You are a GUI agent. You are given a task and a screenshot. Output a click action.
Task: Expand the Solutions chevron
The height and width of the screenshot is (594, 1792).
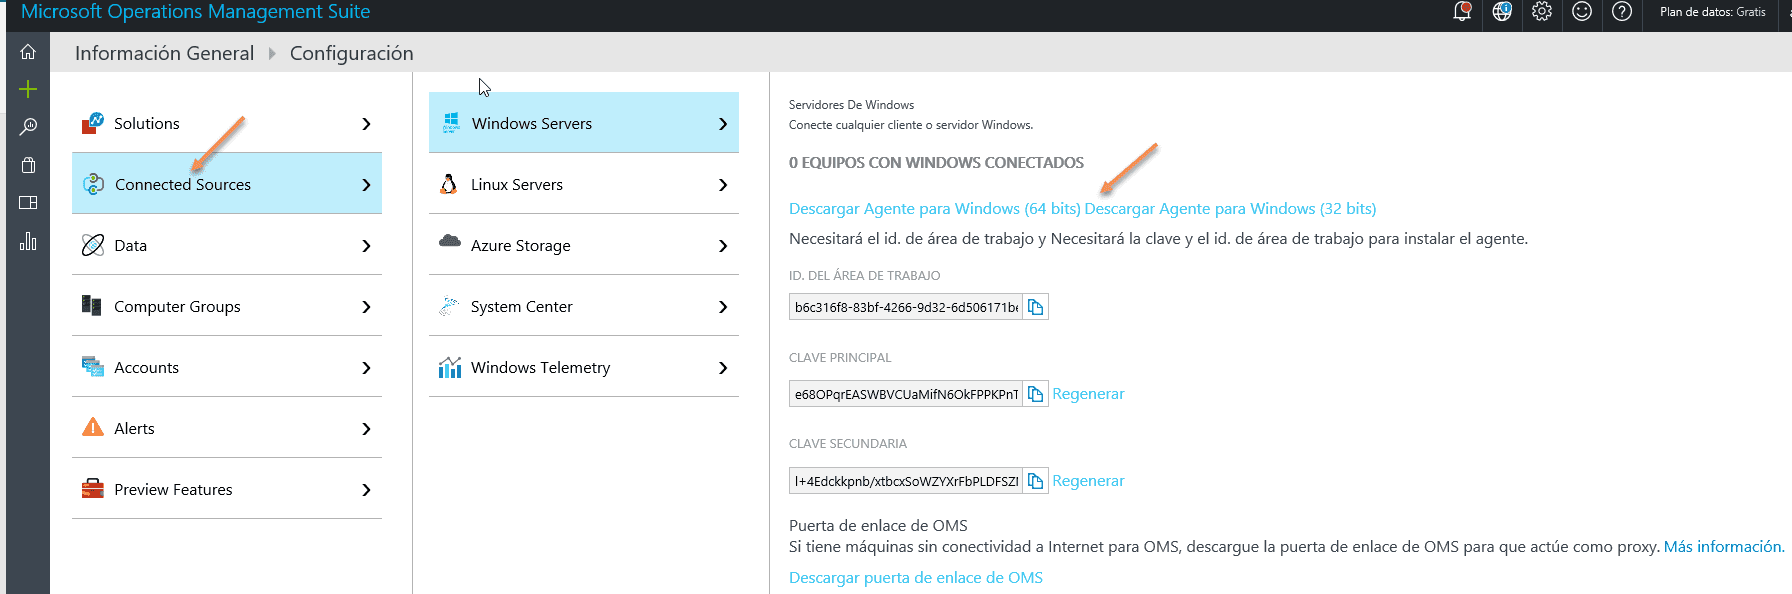pos(366,124)
